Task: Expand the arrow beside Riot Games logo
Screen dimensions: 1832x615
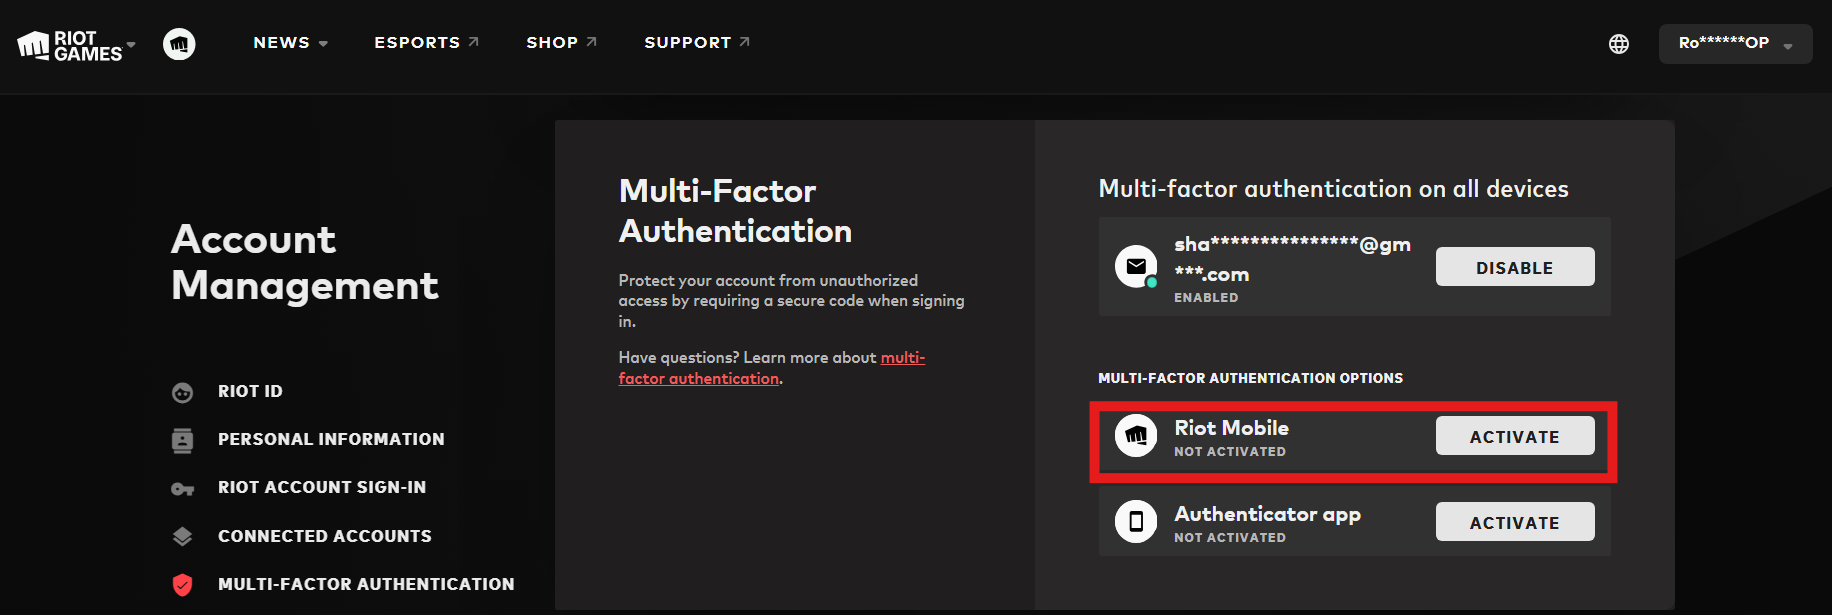Action: coord(131,45)
